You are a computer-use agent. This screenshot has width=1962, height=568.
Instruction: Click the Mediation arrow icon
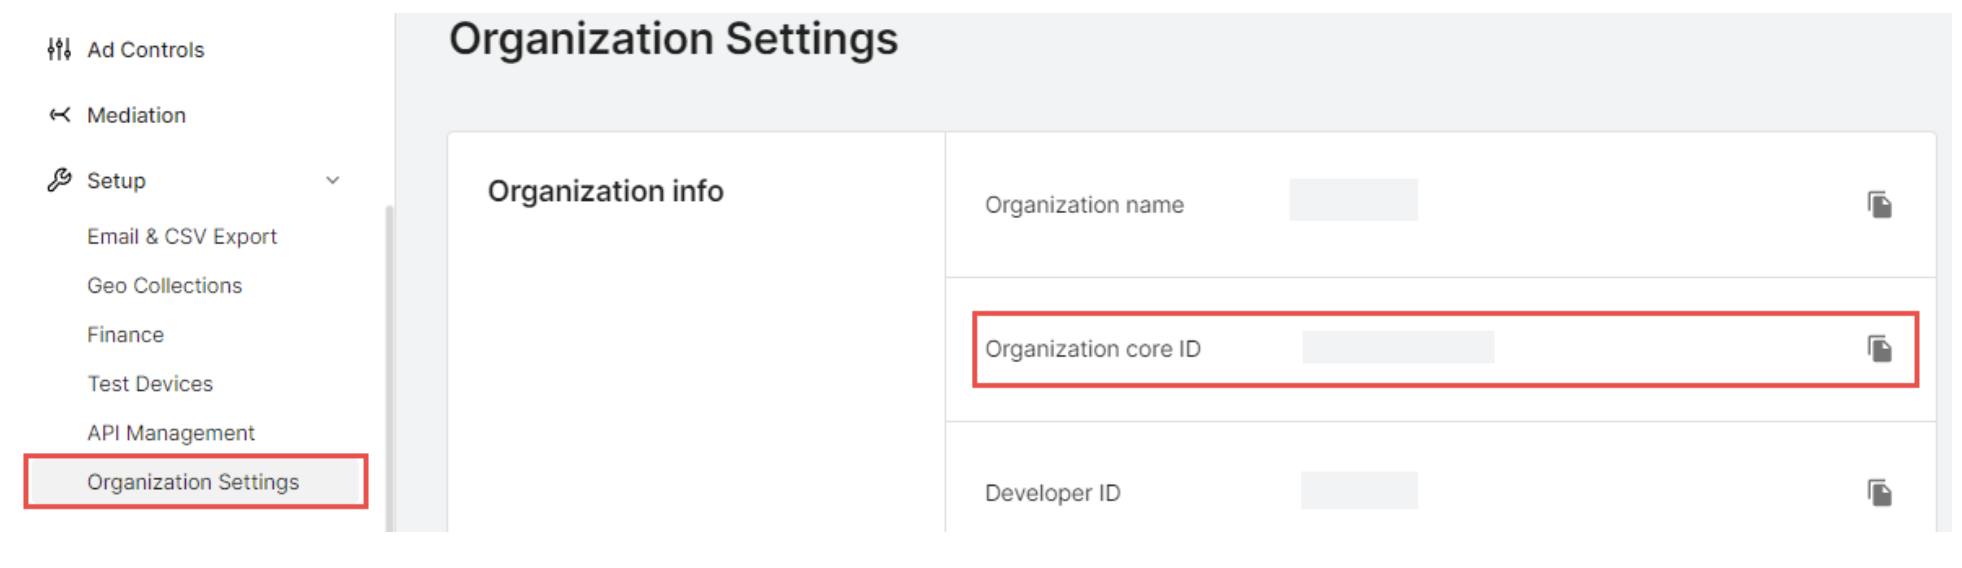pos(60,115)
